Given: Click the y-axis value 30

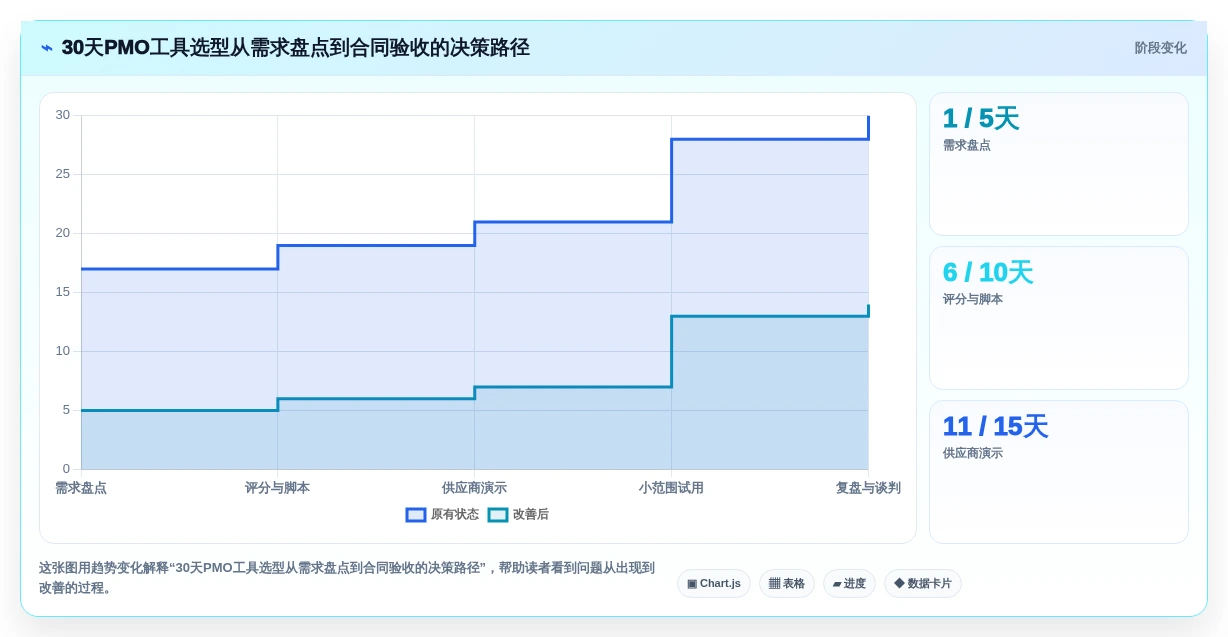Looking at the screenshot, I should [x=63, y=115].
